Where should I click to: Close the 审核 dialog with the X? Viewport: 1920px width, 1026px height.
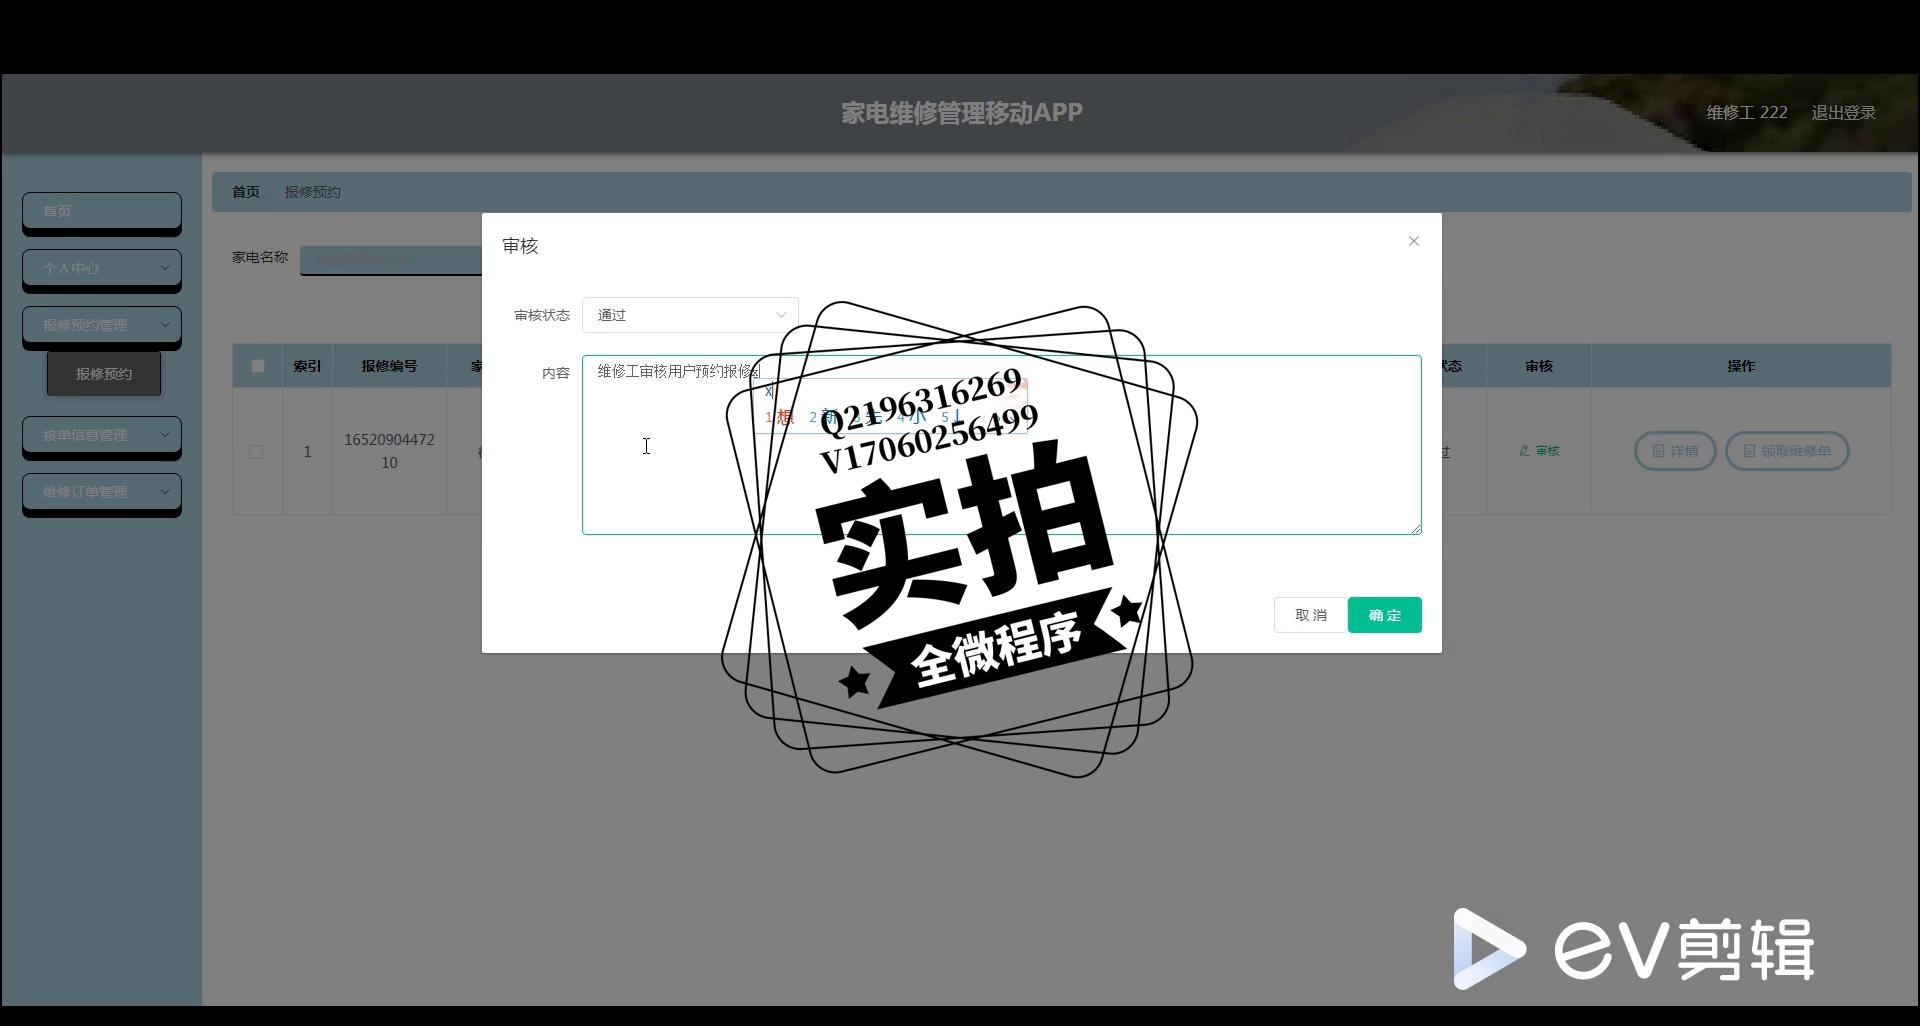point(1413,241)
